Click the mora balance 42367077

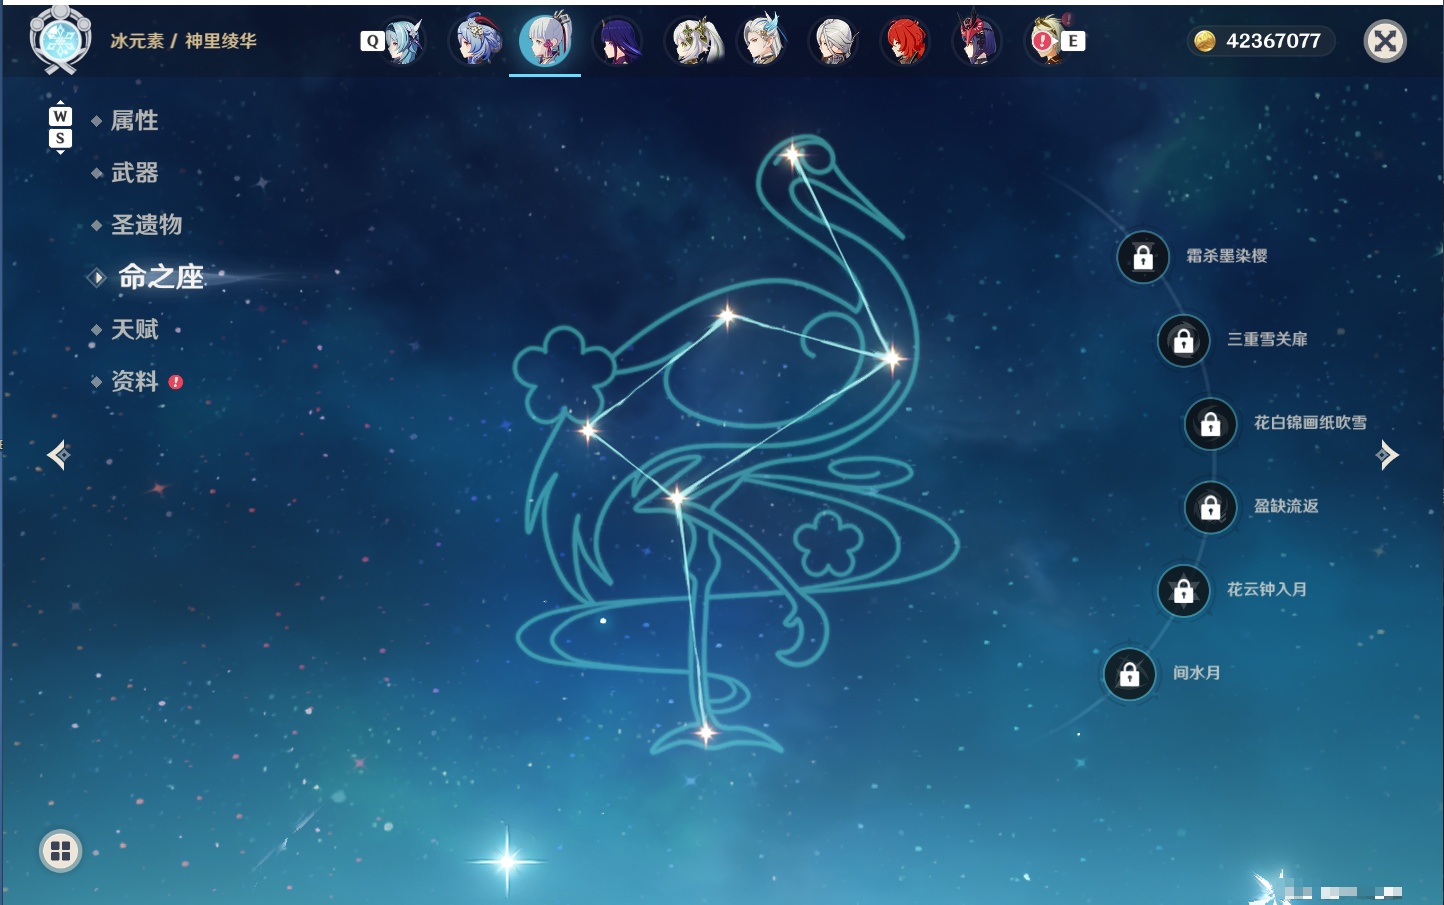click(x=1273, y=41)
